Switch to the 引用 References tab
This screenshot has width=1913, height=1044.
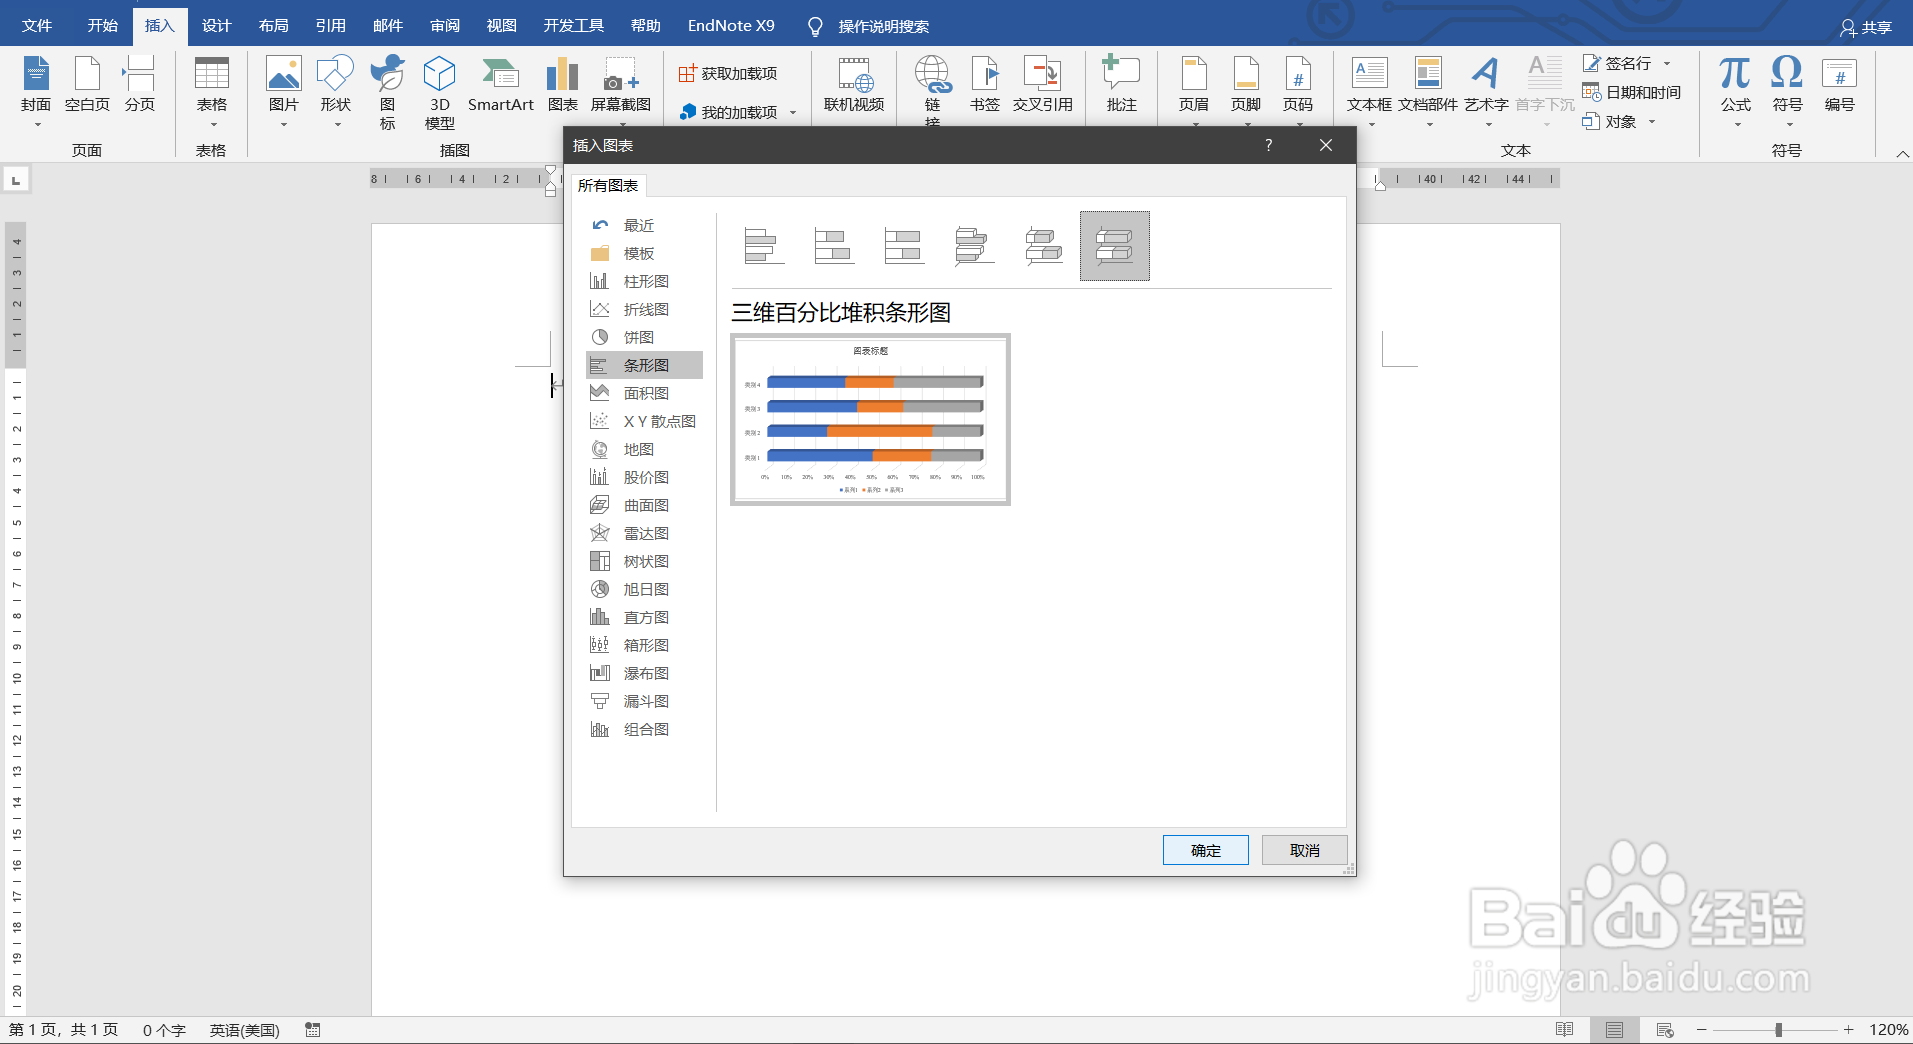pyautogui.click(x=330, y=25)
